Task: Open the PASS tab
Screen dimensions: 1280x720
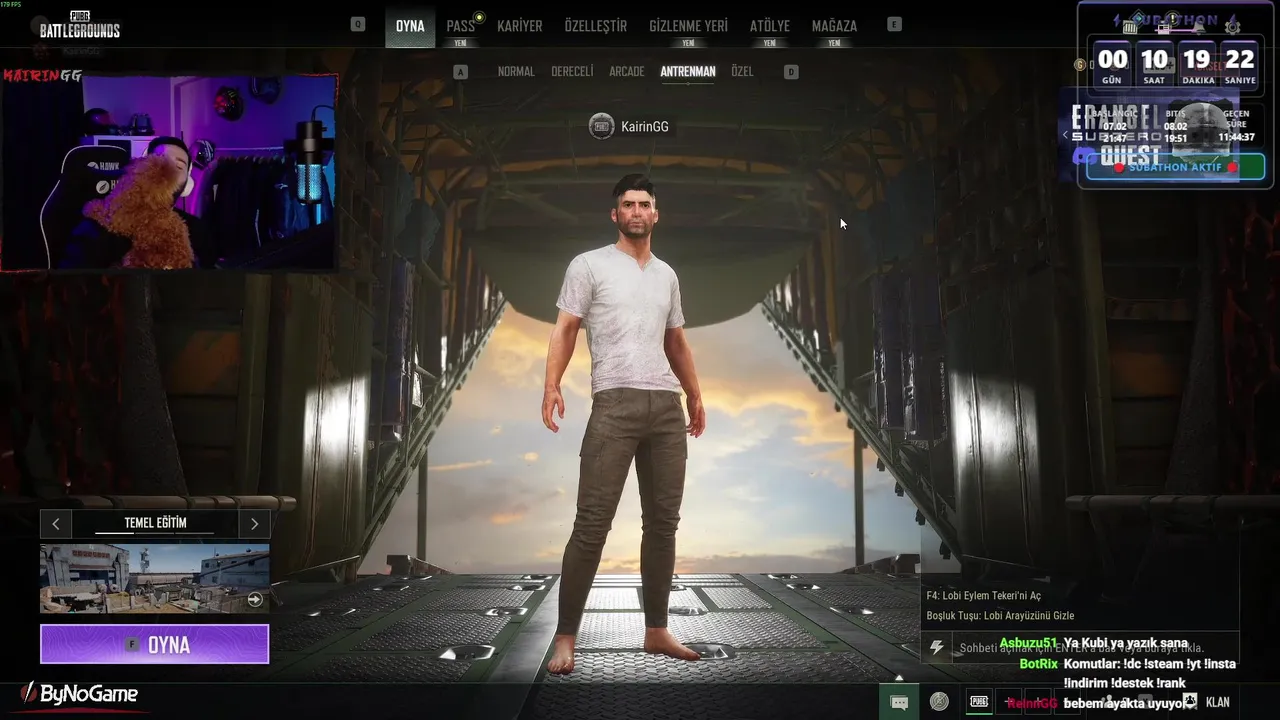Action: (461, 26)
